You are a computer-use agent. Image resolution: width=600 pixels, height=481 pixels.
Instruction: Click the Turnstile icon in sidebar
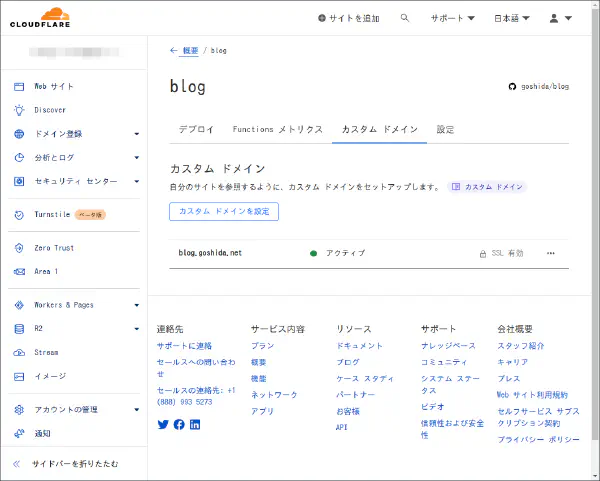click(x=19, y=215)
